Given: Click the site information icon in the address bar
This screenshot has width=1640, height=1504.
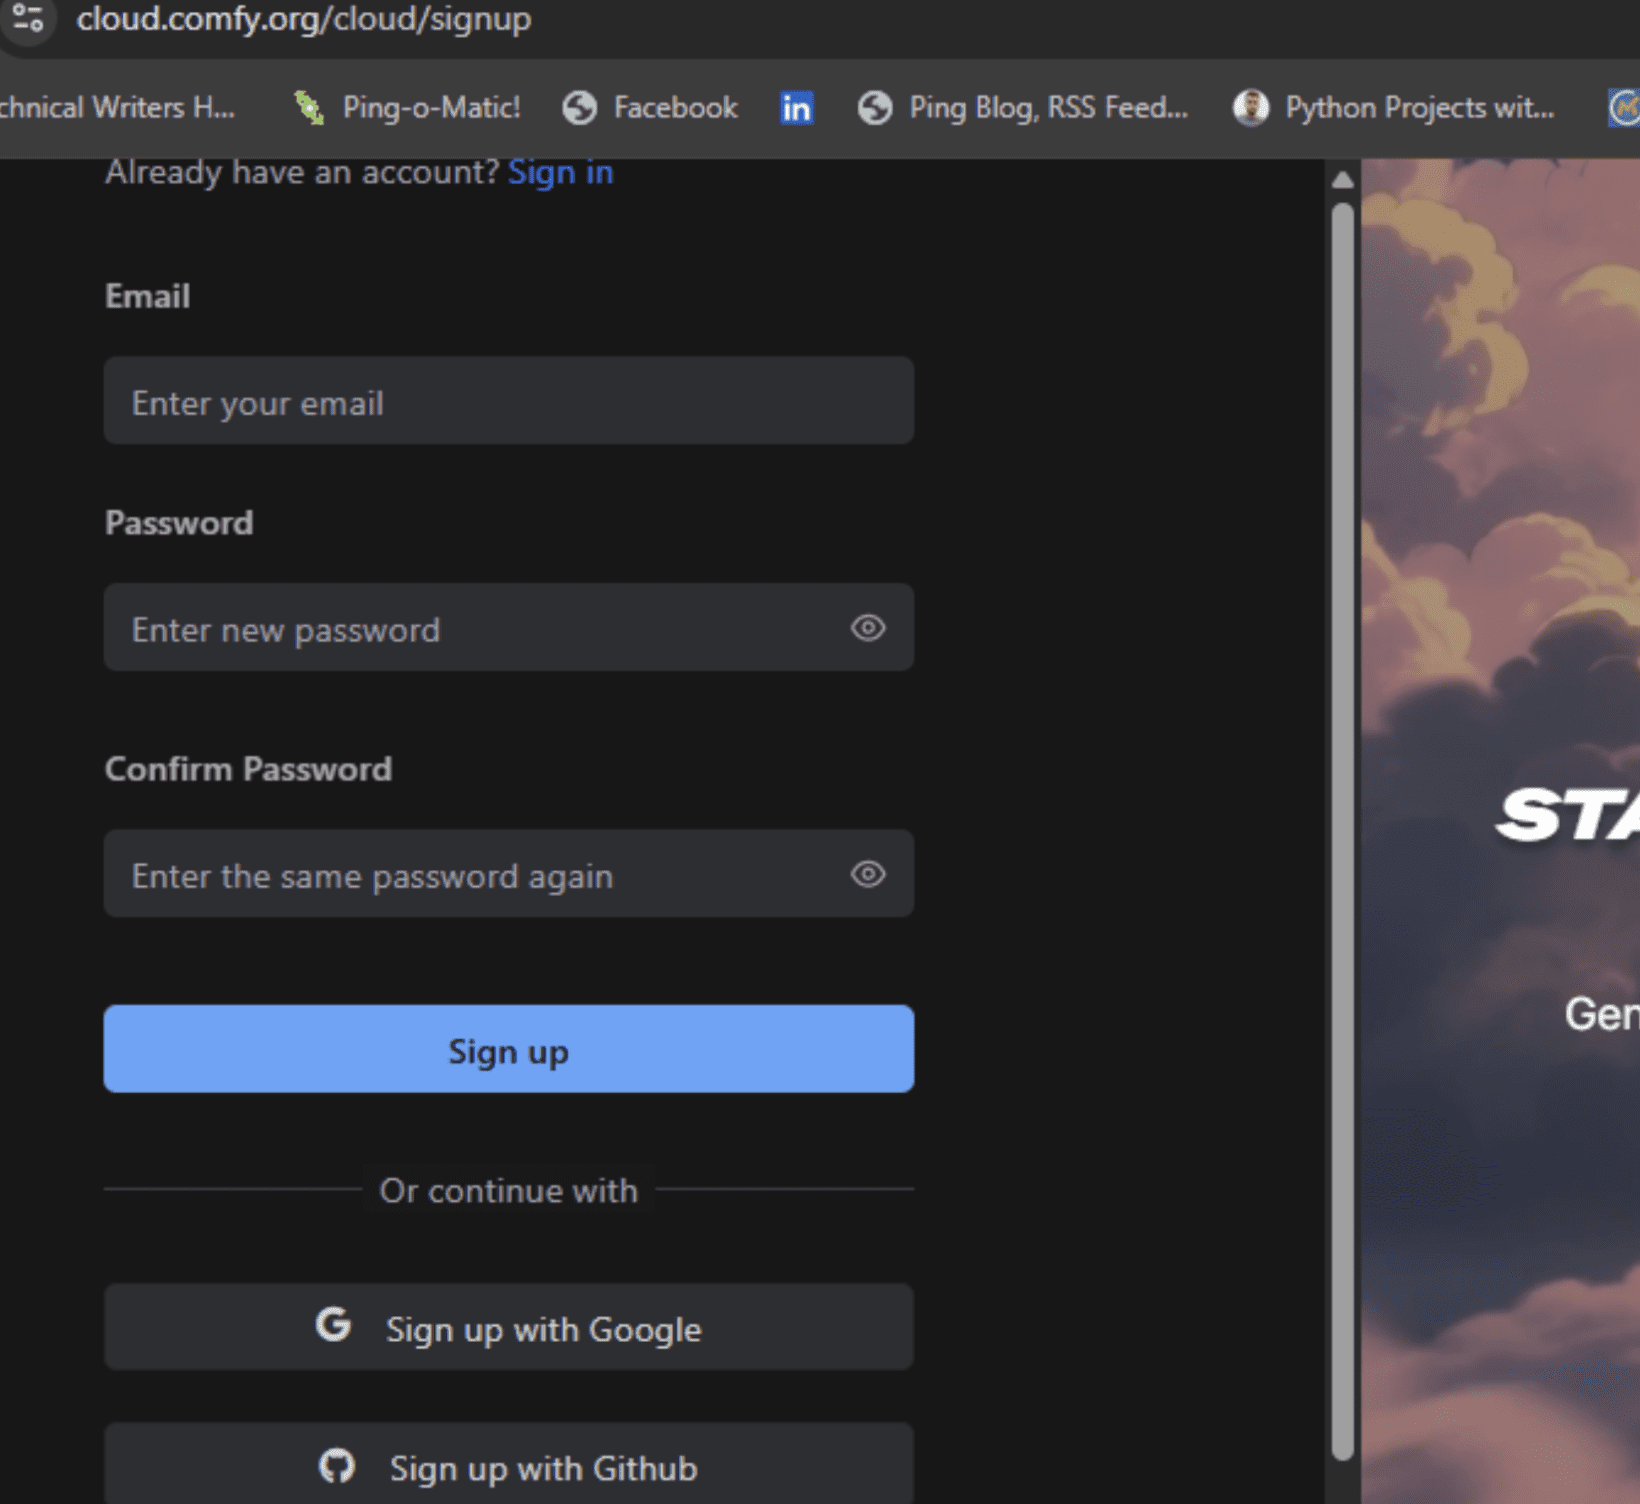Looking at the screenshot, I should point(28,20).
